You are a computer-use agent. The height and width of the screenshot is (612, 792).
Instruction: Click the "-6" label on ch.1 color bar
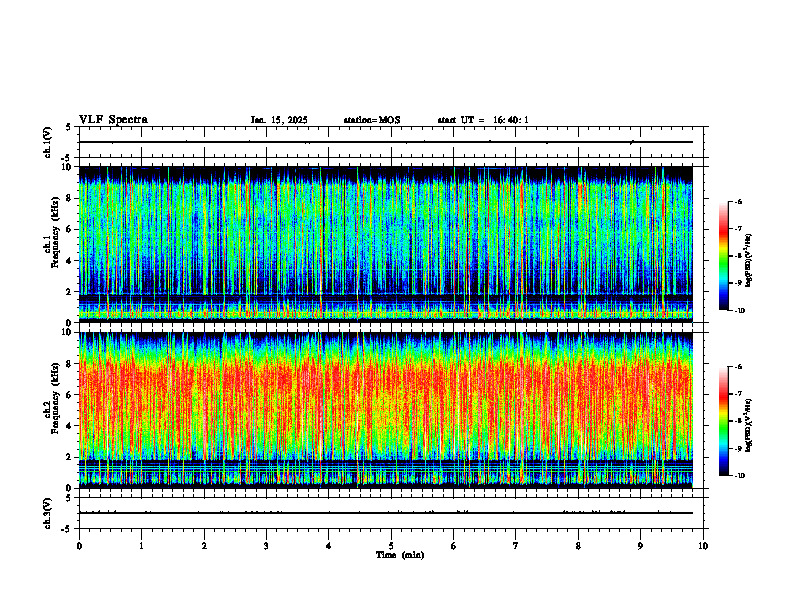pos(738,202)
